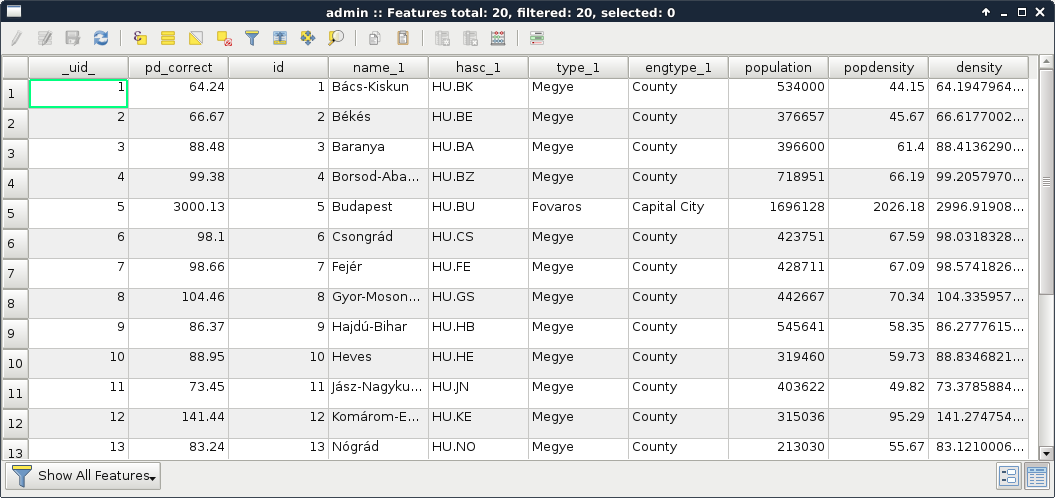Click the save edits floppy disk icon

(x=73, y=38)
